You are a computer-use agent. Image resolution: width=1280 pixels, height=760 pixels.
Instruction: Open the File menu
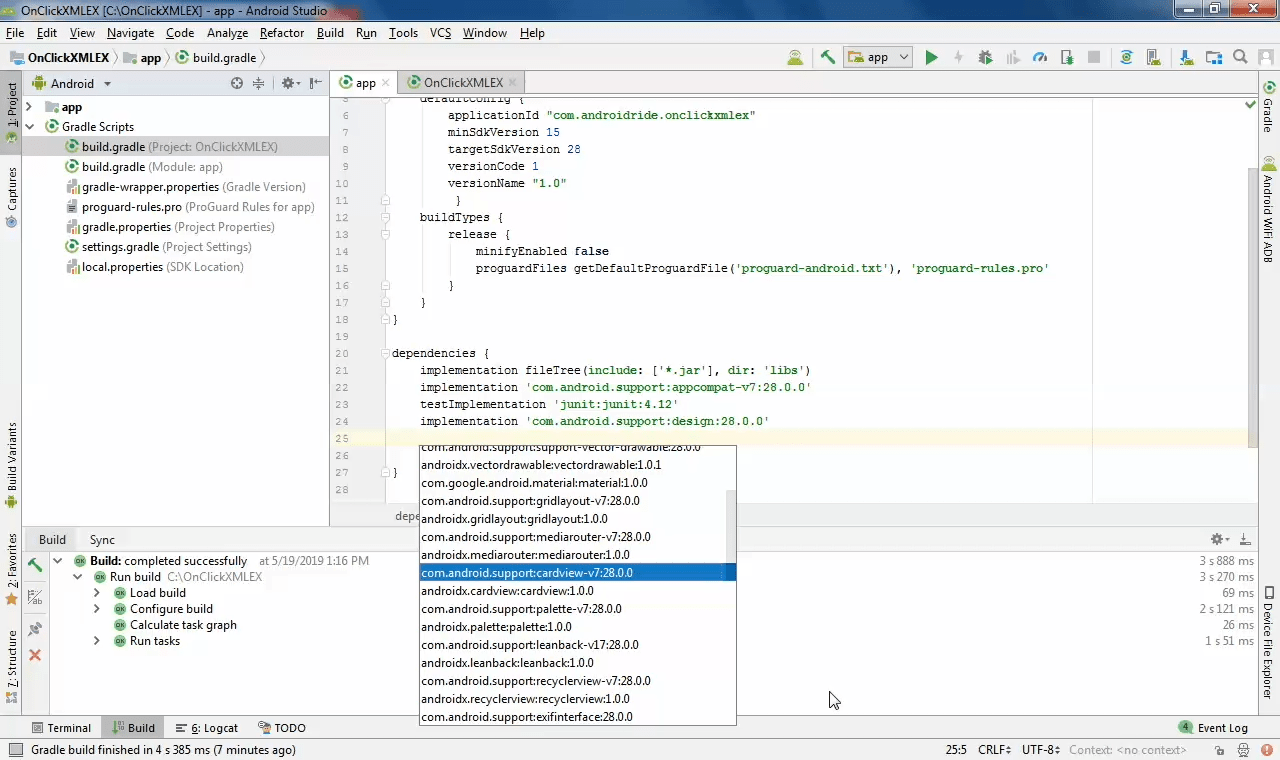(15, 33)
